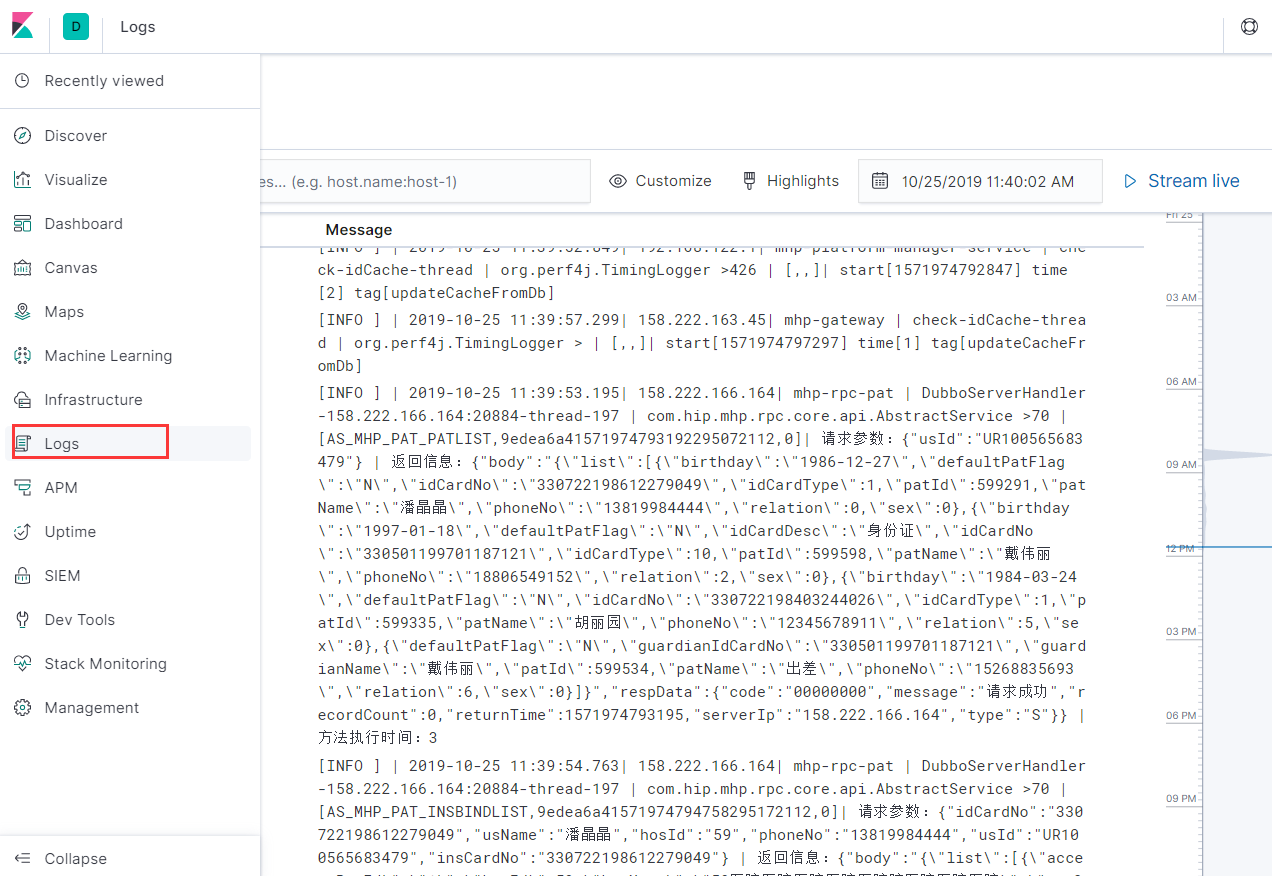Jump to 09 PM on timeline
Viewport: 1272px width, 876px height.
[1181, 799]
